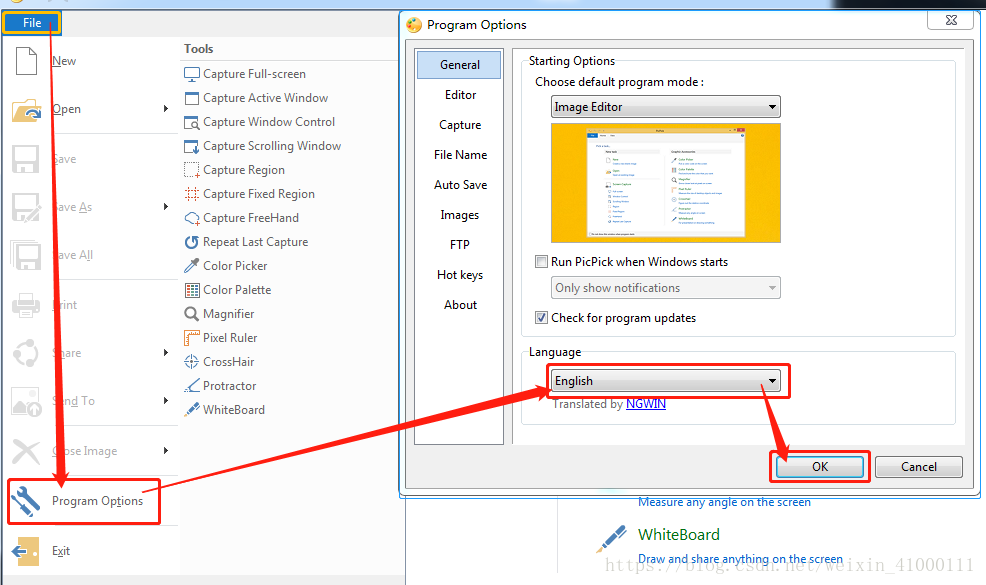Click the Close Image X icon
The width and height of the screenshot is (986, 585).
click(26, 451)
